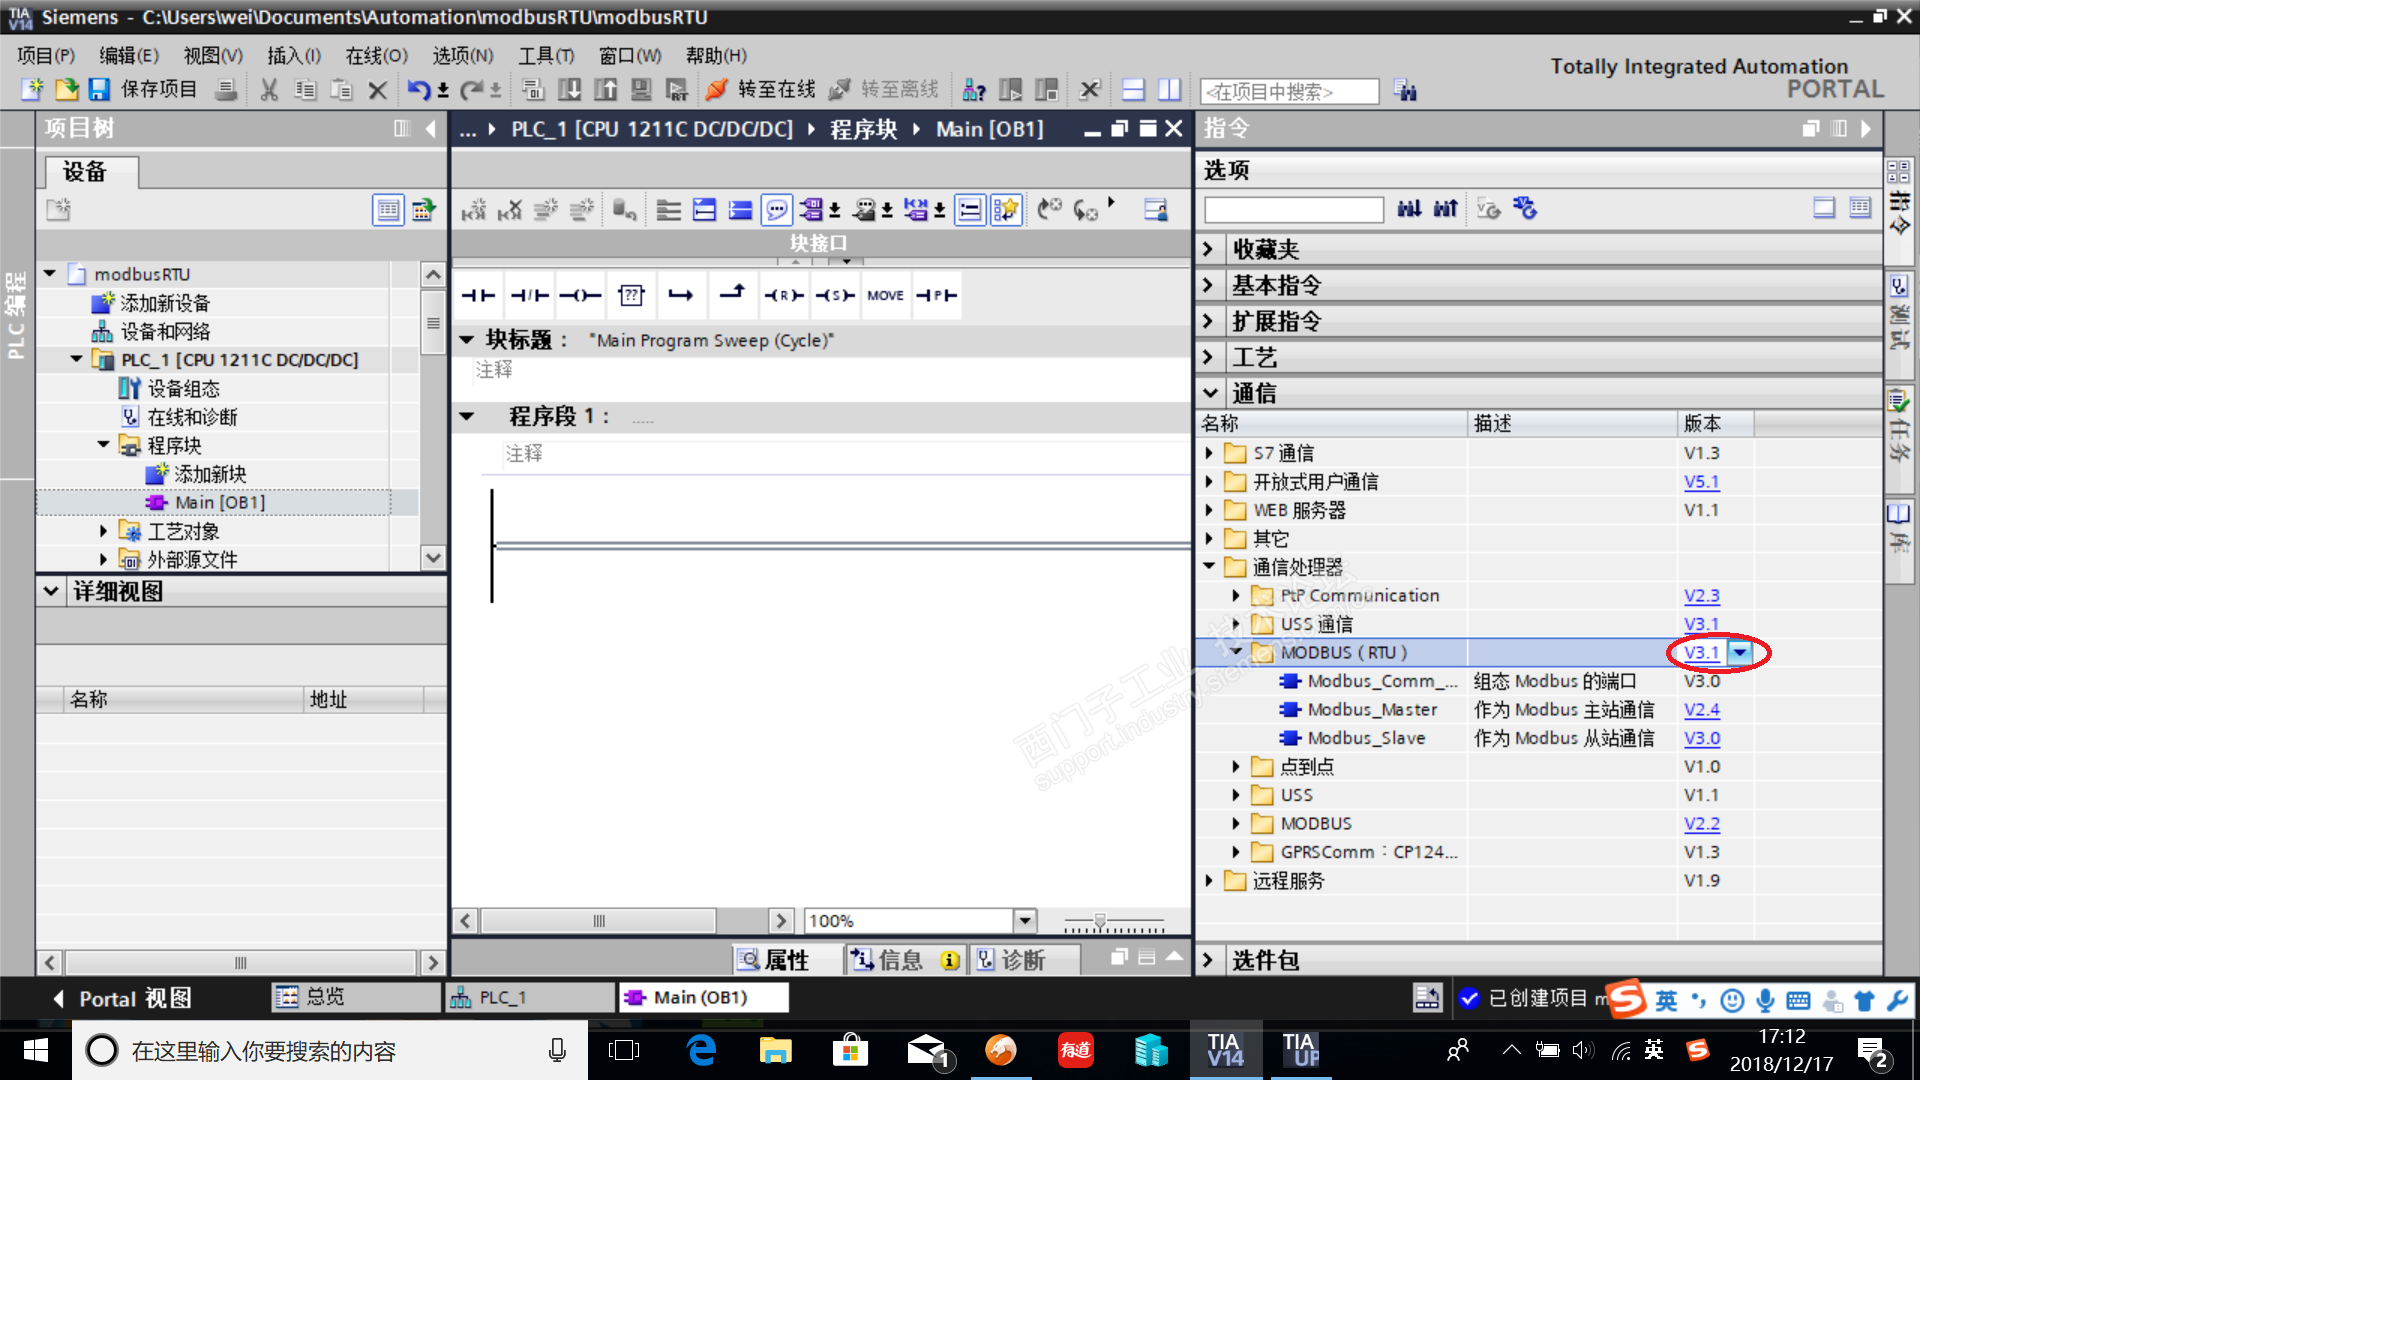Click the Go online icon
The width and height of the screenshot is (2391, 1344).
pos(716,90)
